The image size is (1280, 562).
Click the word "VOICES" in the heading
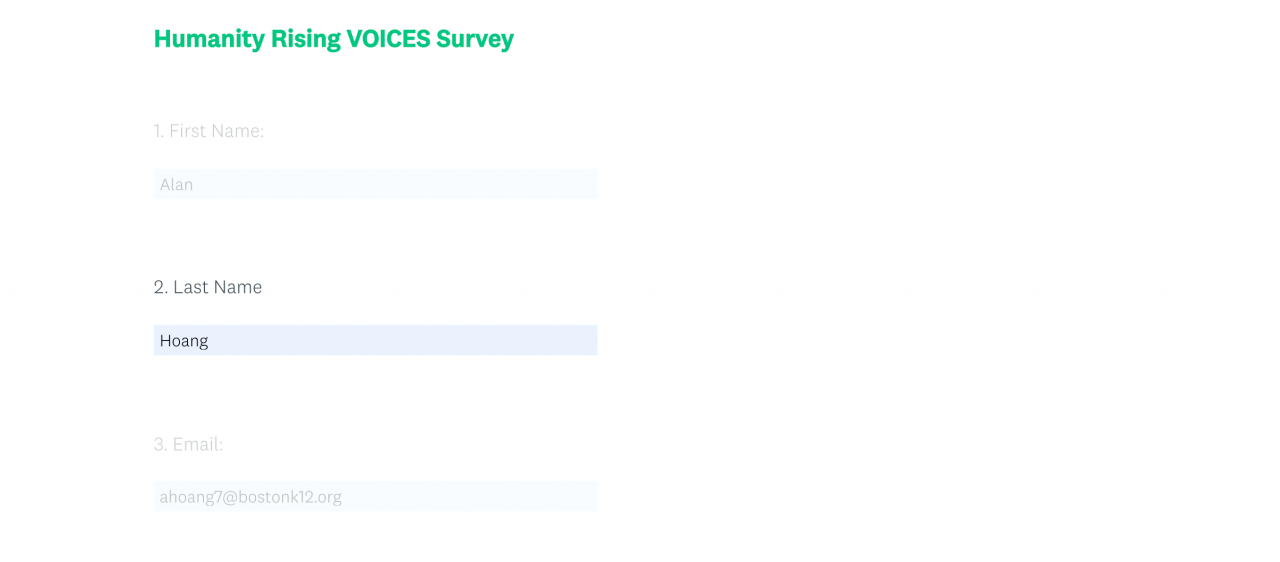click(388, 39)
